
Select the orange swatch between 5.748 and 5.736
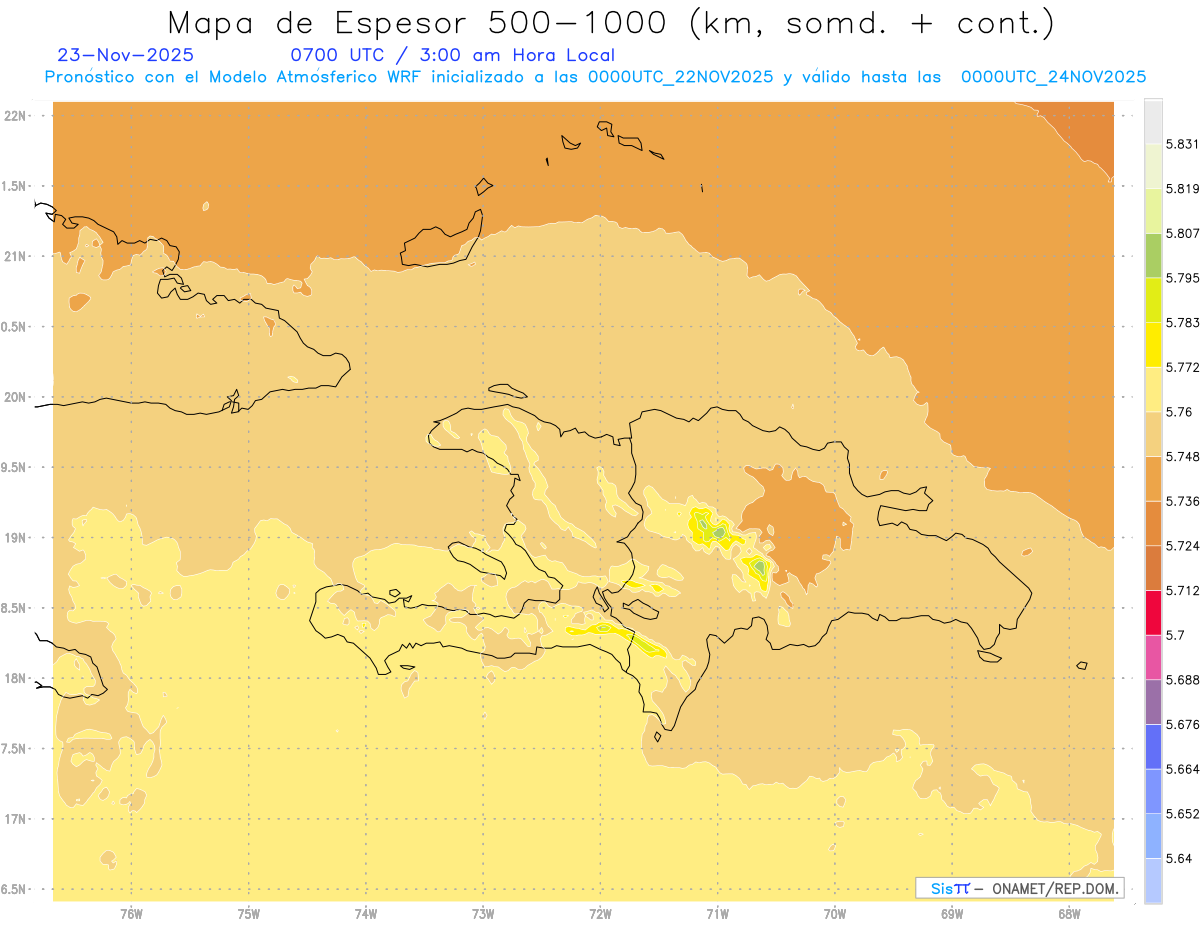pos(1153,478)
